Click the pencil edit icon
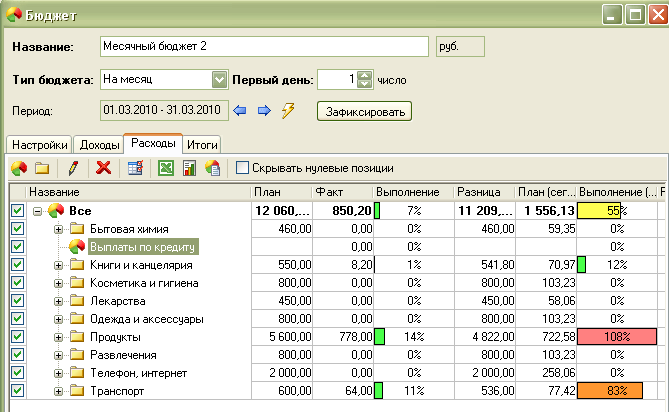 pyautogui.click(x=73, y=168)
